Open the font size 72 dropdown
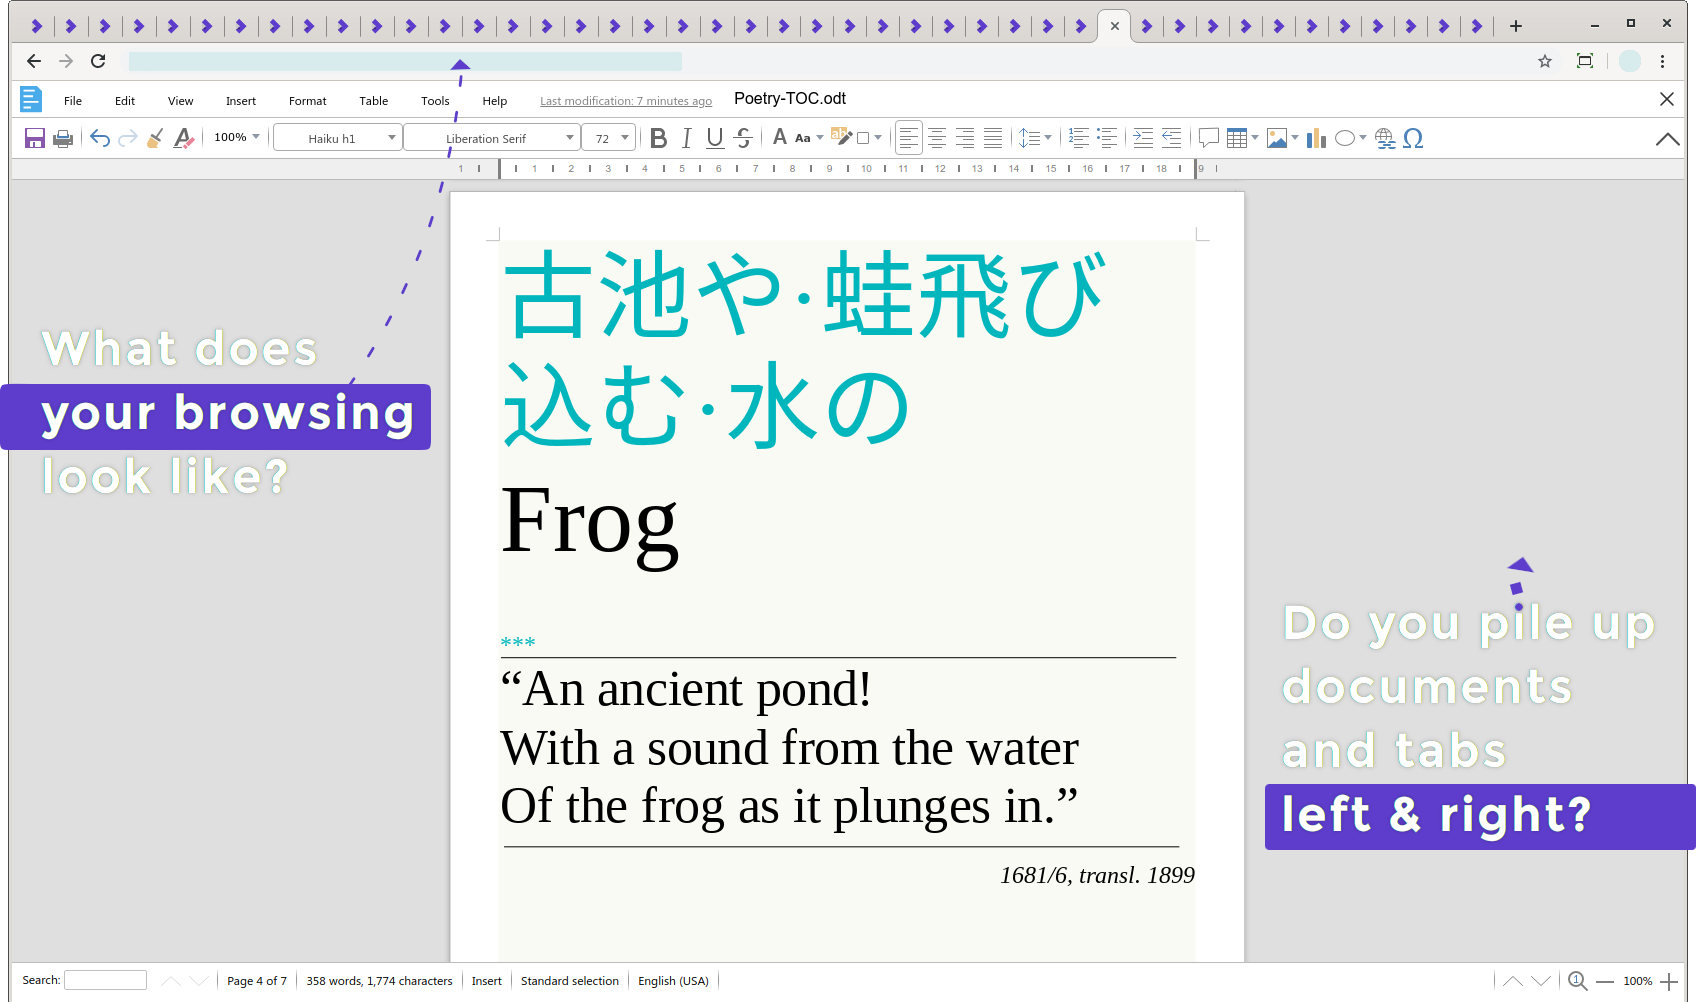This screenshot has height=1002, width=1696. point(609,138)
